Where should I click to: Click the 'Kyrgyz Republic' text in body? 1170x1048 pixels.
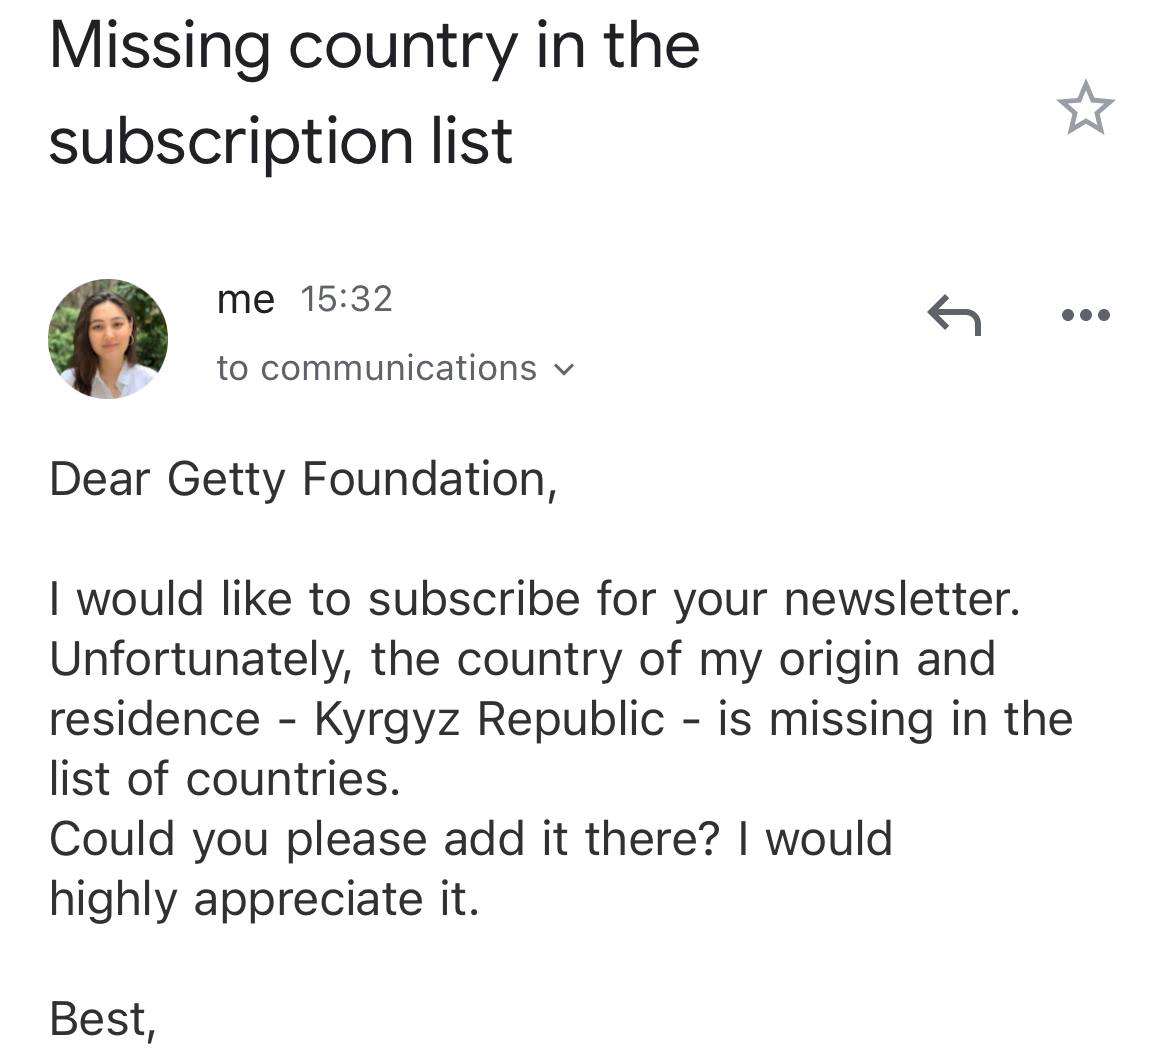click(x=489, y=720)
